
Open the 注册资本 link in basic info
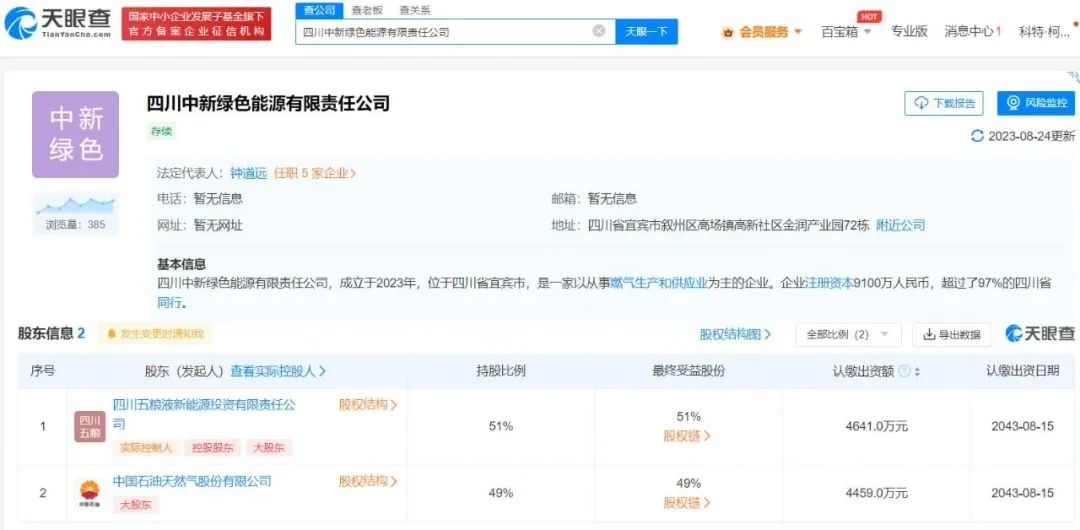pyautogui.click(x=829, y=282)
